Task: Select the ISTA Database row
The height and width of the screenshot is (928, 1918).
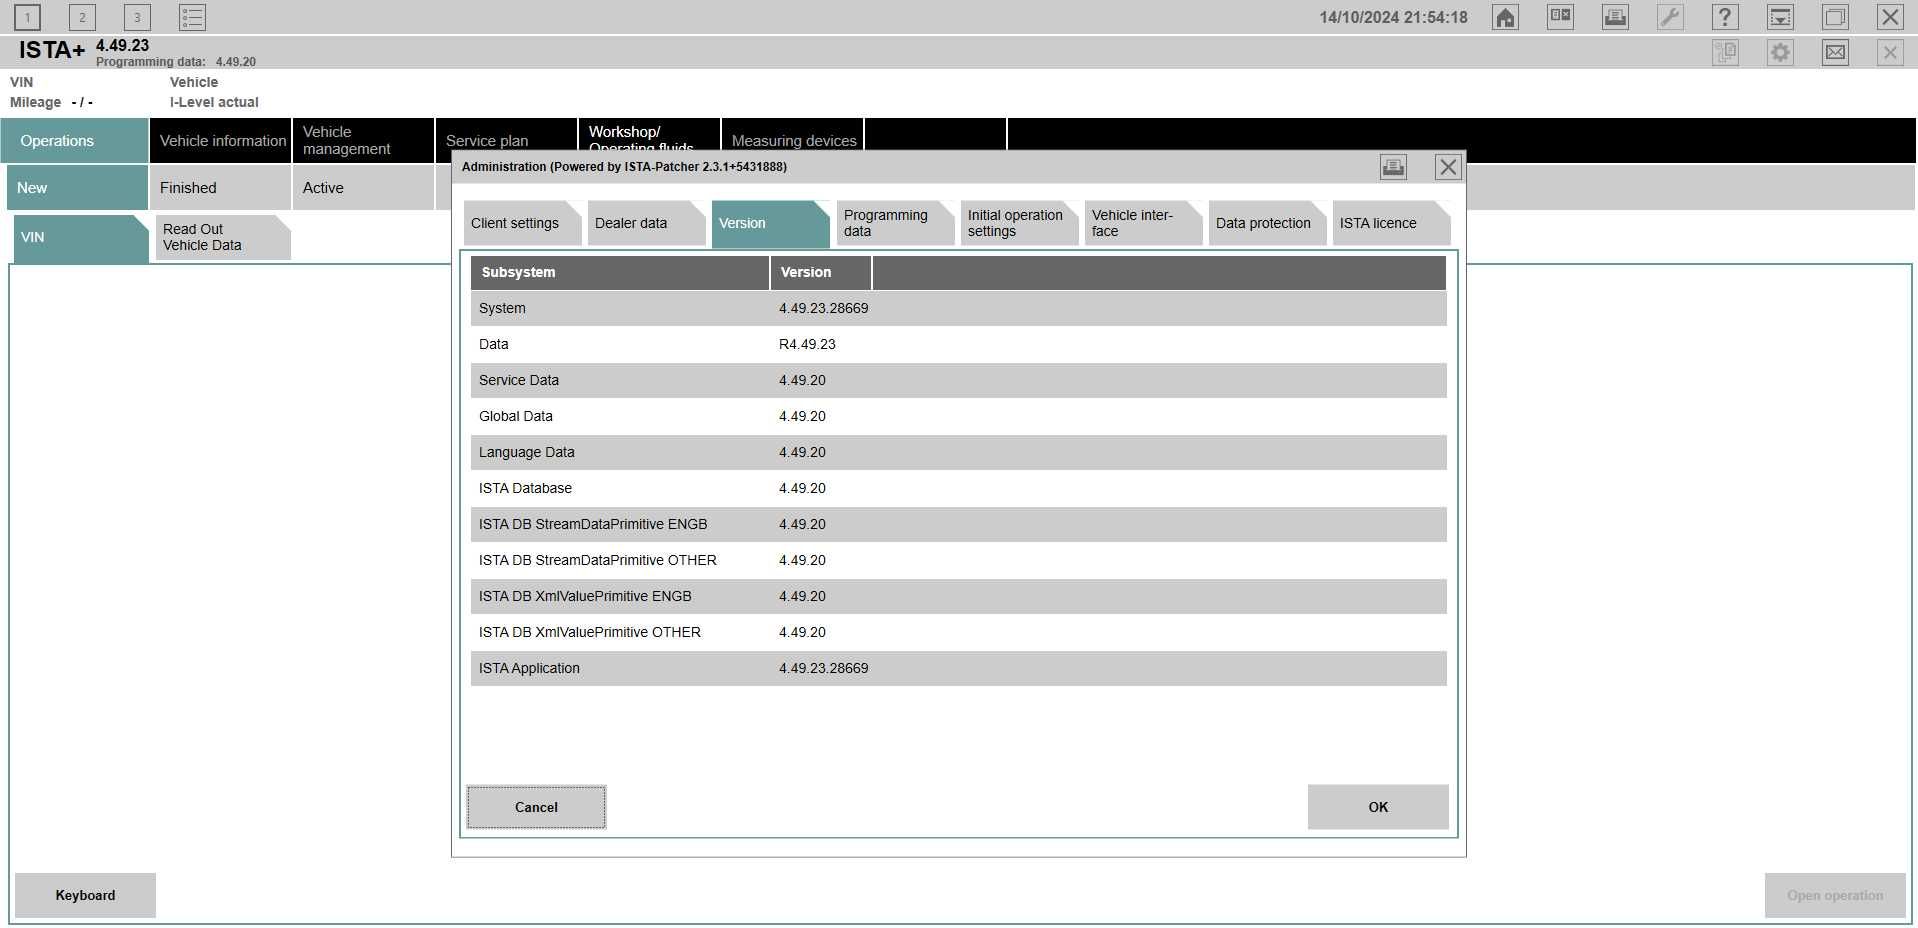Action: [x=958, y=488]
